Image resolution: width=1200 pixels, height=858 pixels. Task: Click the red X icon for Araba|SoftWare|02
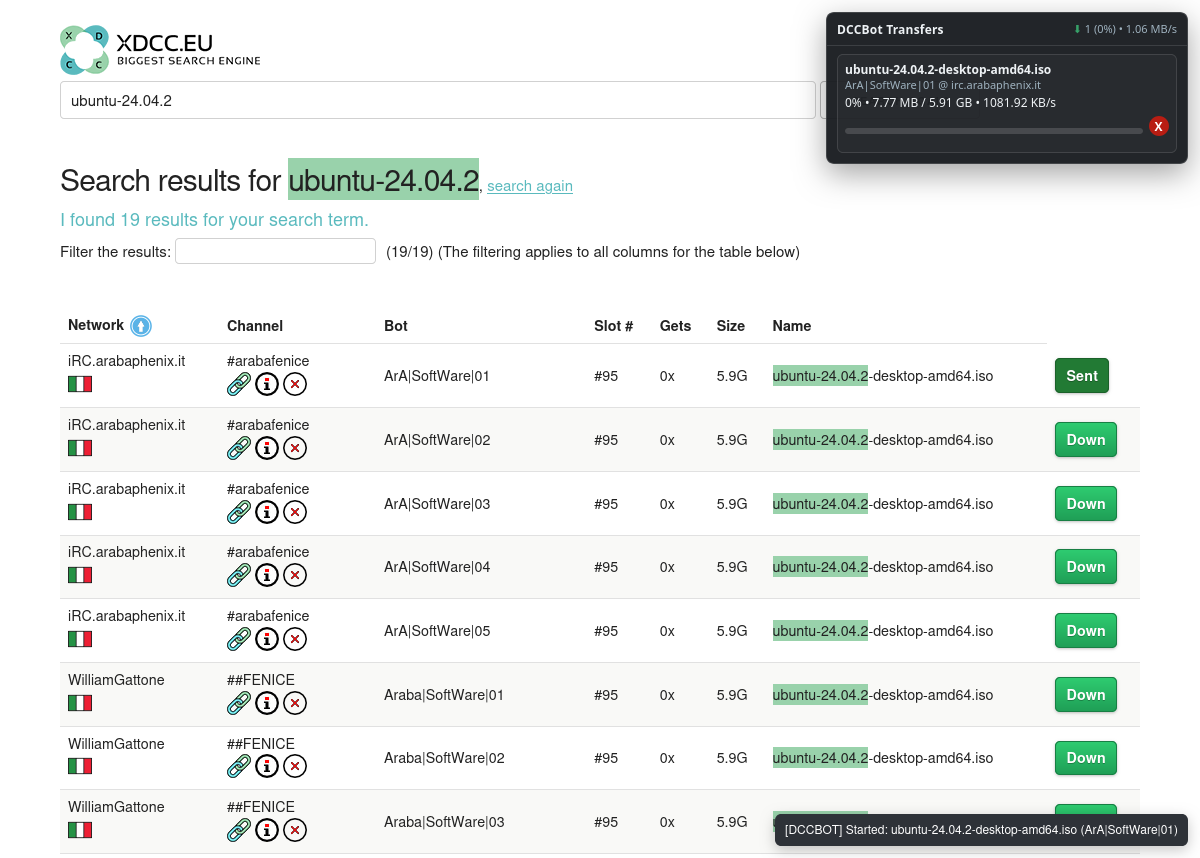click(295, 766)
